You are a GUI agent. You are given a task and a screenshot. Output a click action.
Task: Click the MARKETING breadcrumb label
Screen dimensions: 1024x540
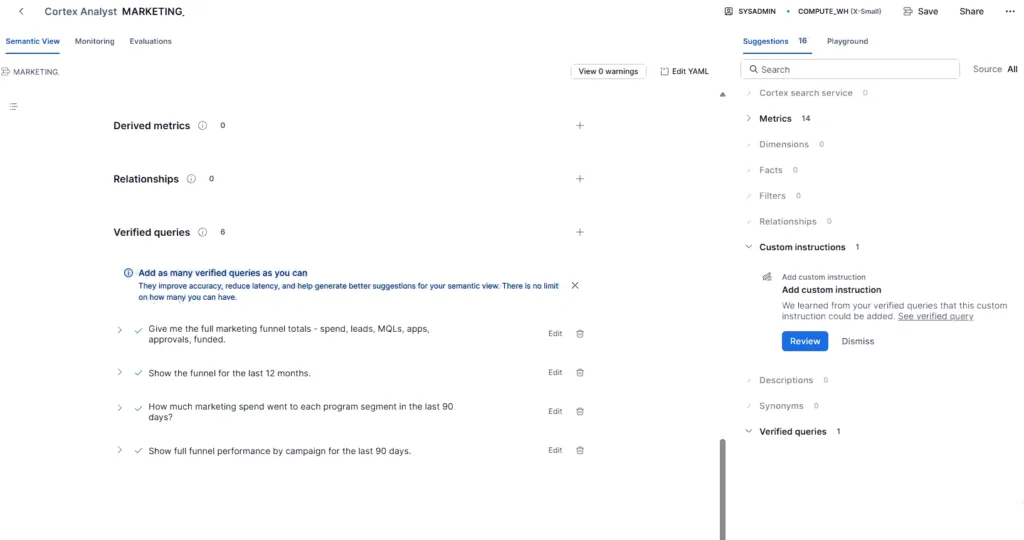tap(36, 72)
